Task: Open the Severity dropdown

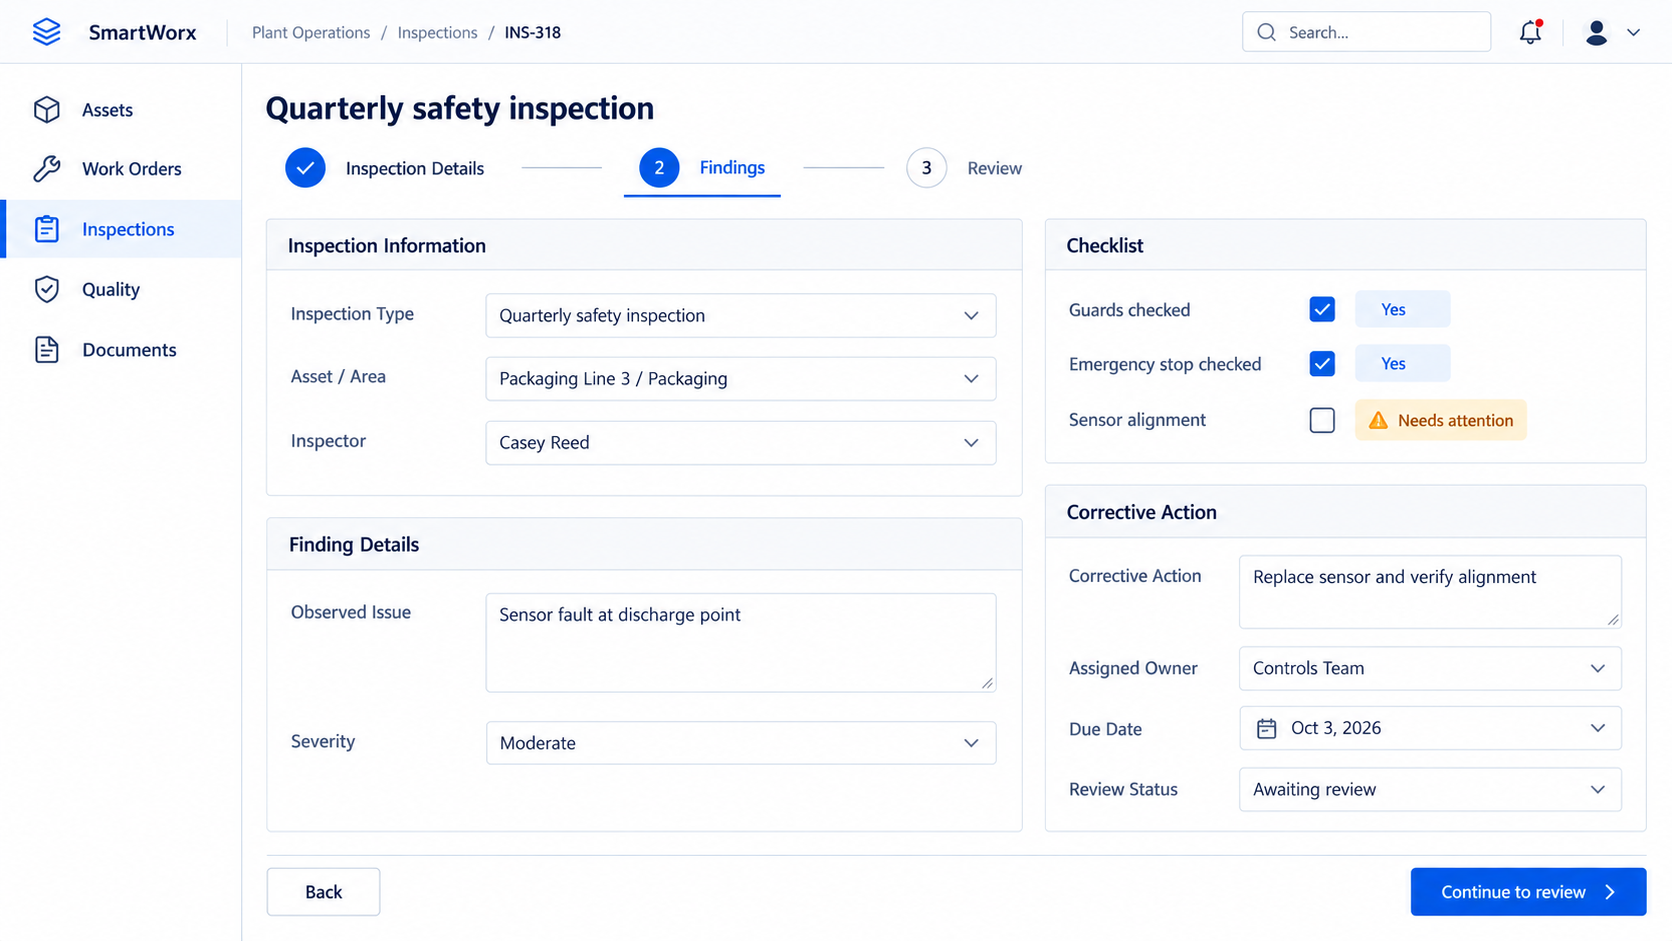Action: 741,743
